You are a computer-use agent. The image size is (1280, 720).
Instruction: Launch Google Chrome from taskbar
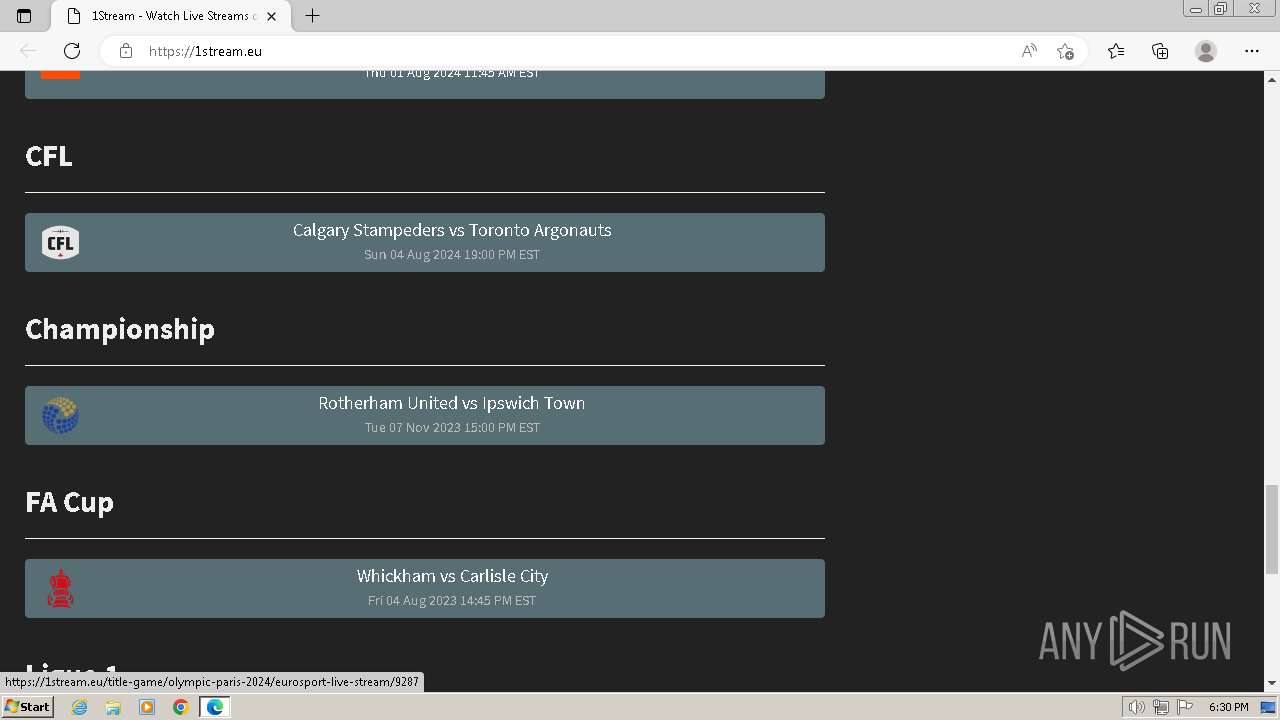coord(180,707)
